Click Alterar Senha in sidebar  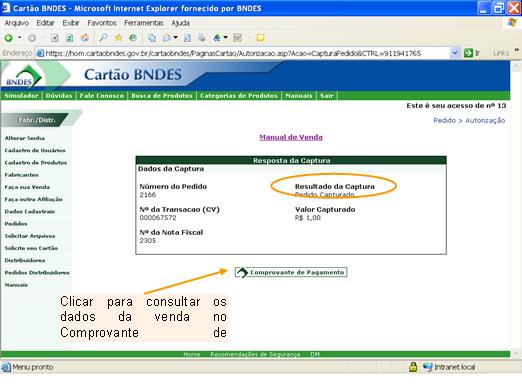pos(25,138)
